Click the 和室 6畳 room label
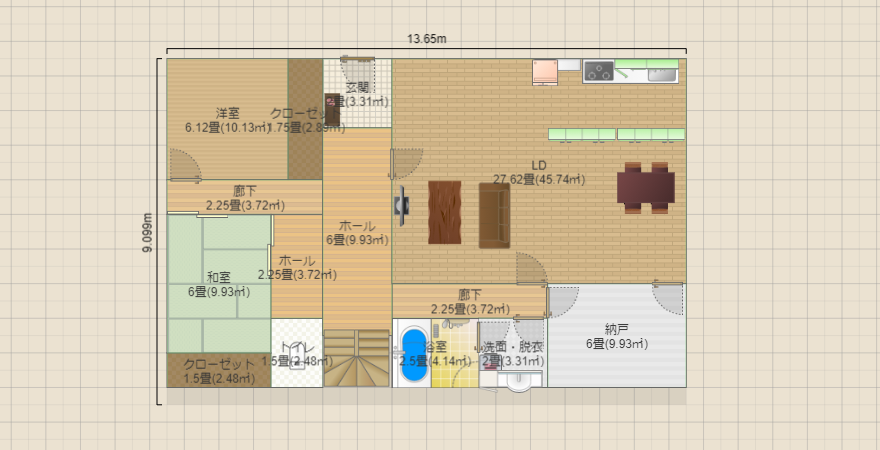880x450 pixels. tap(219, 284)
